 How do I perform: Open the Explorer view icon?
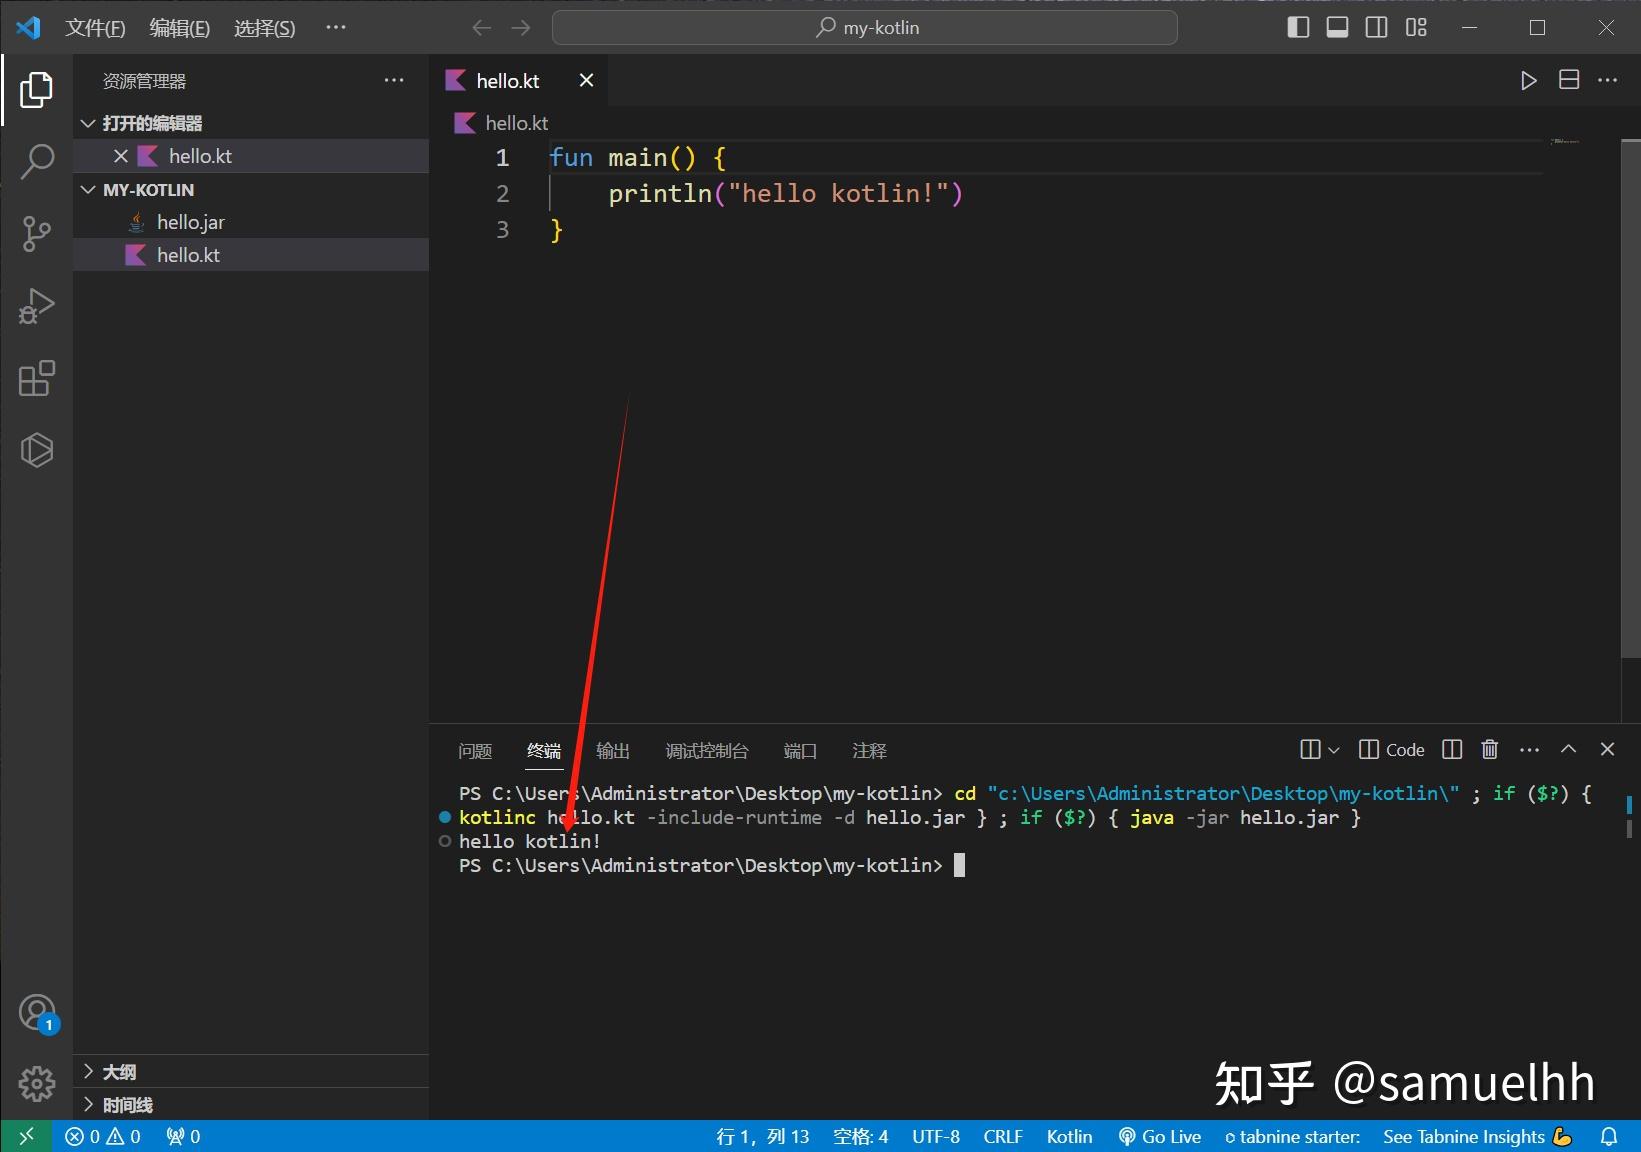[37, 90]
